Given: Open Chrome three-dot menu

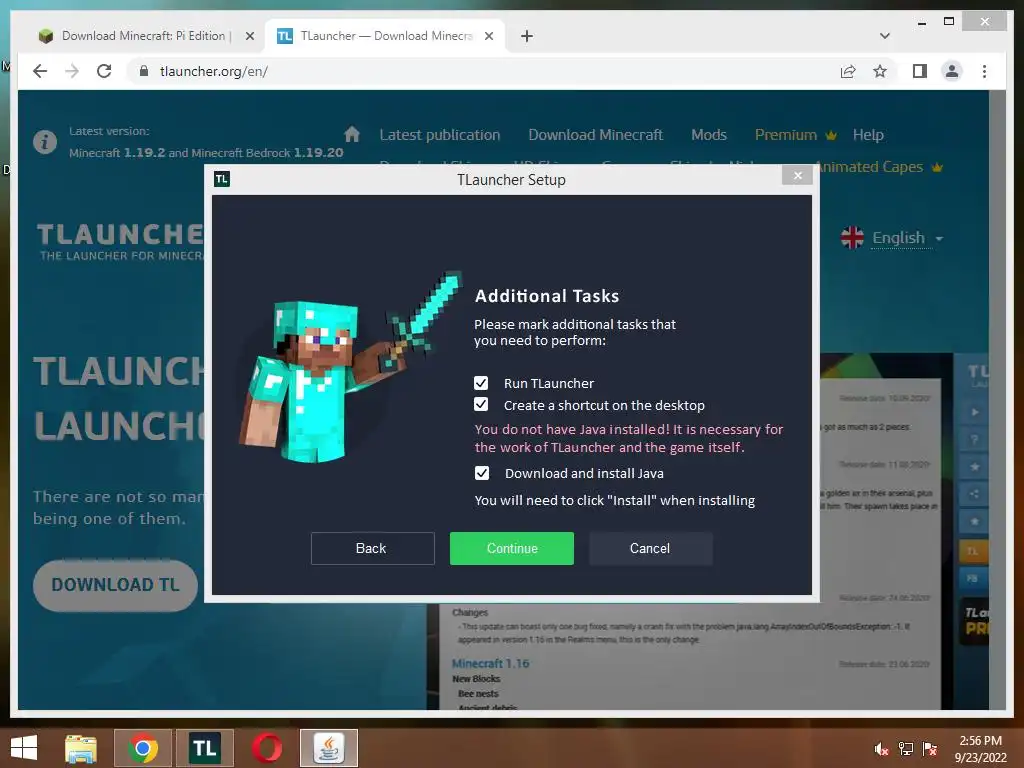Looking at the screenshot, I should tap(984, 71).
